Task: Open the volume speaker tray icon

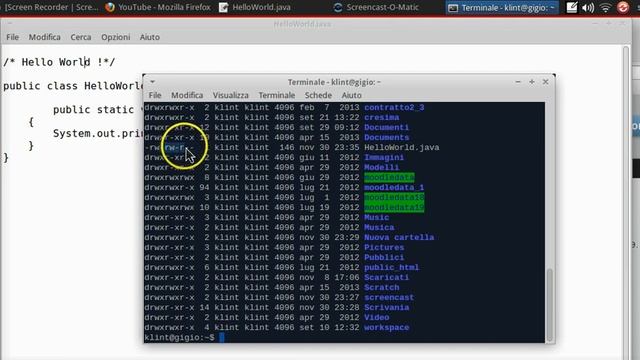Action: click(x=588, y=7)
